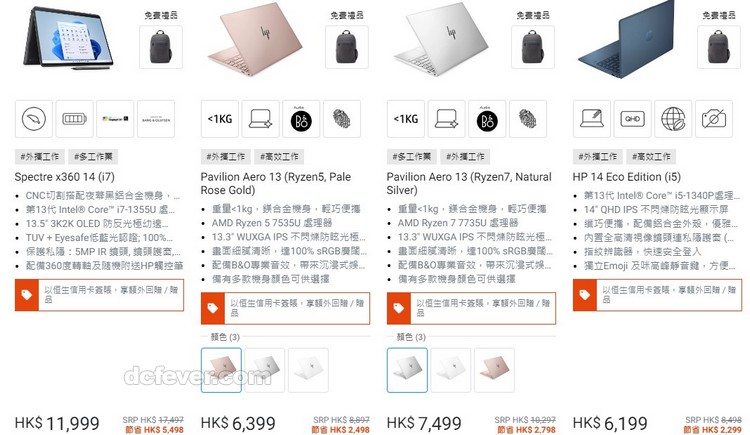Click the QHD display icon

(x=633, y=119)
